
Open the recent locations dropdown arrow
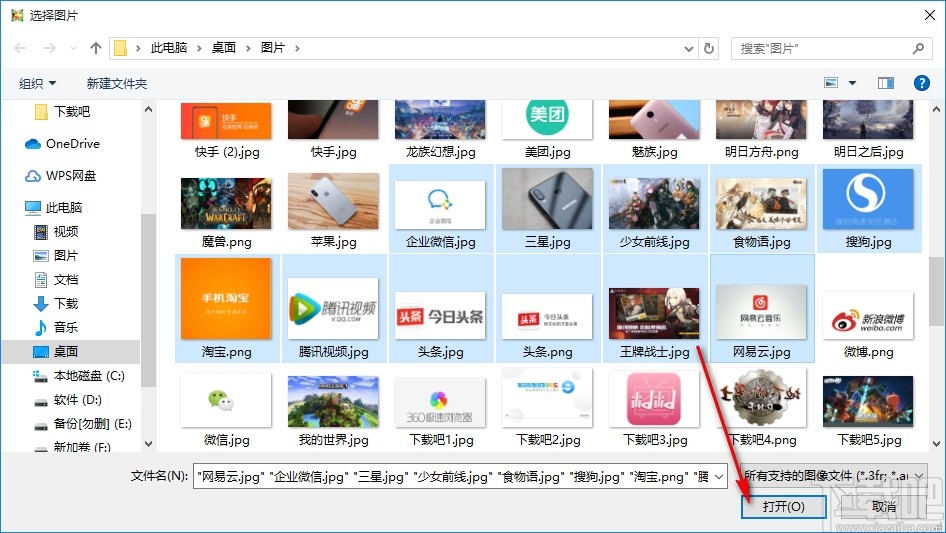[x=73, y=48]
